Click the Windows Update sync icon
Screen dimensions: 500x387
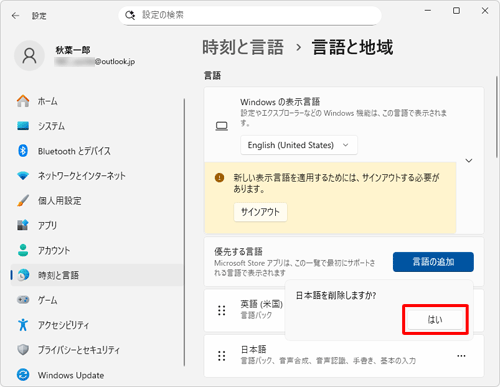[x=23, y=375]
